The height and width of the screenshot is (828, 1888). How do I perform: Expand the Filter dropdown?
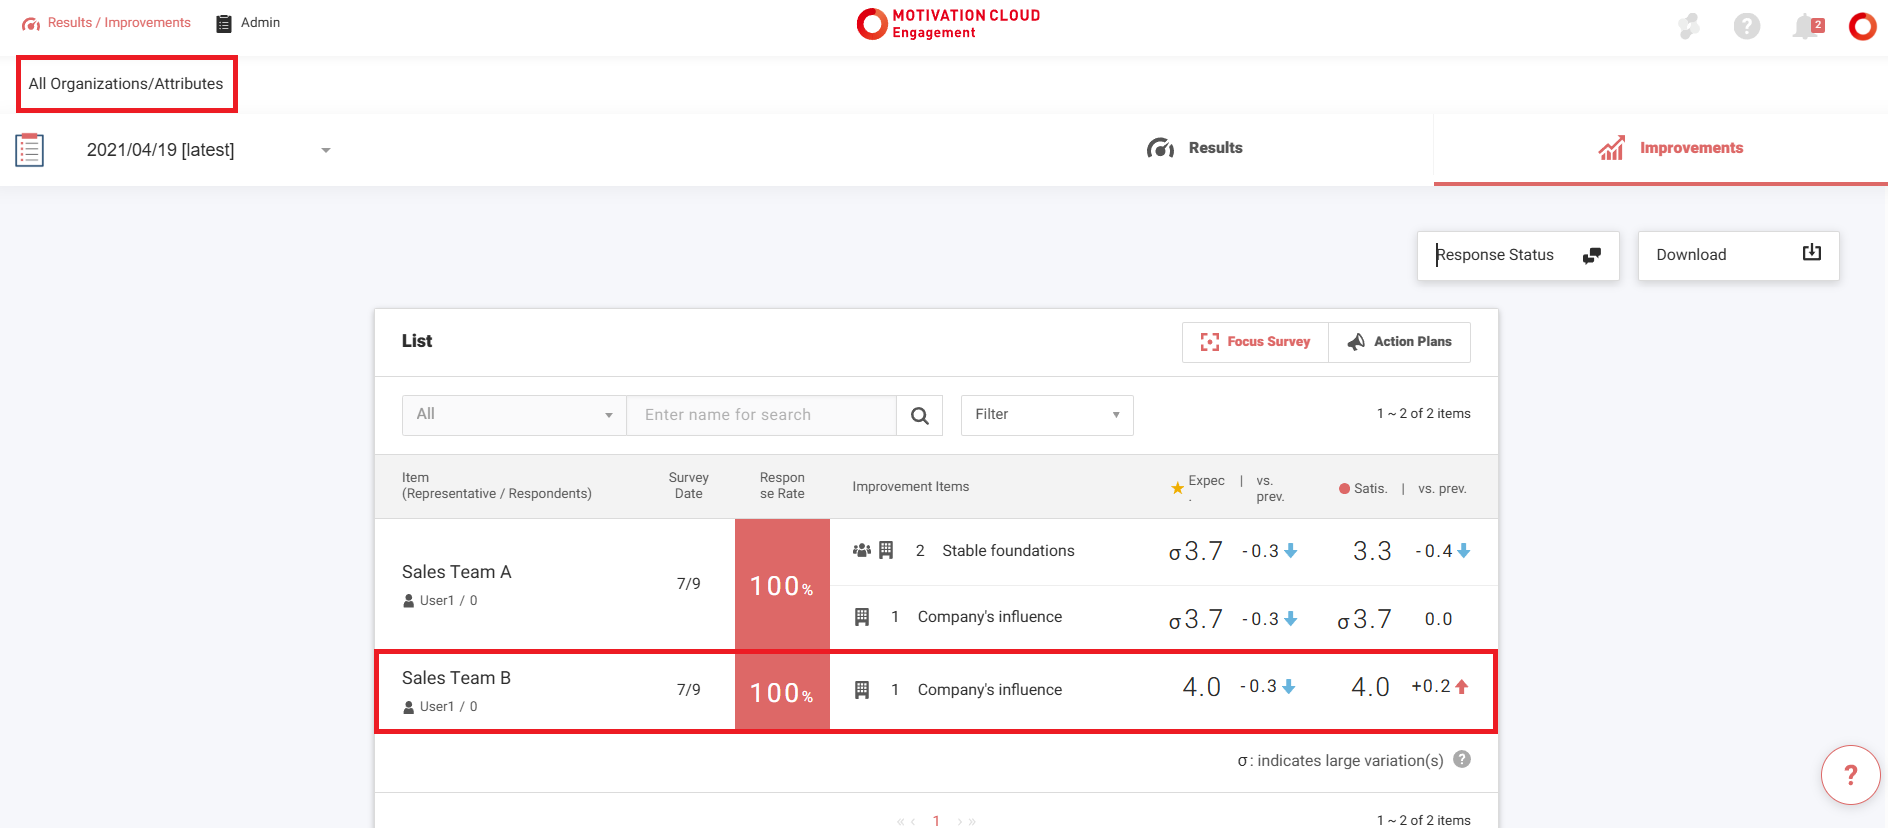(x=1046, y=415)
